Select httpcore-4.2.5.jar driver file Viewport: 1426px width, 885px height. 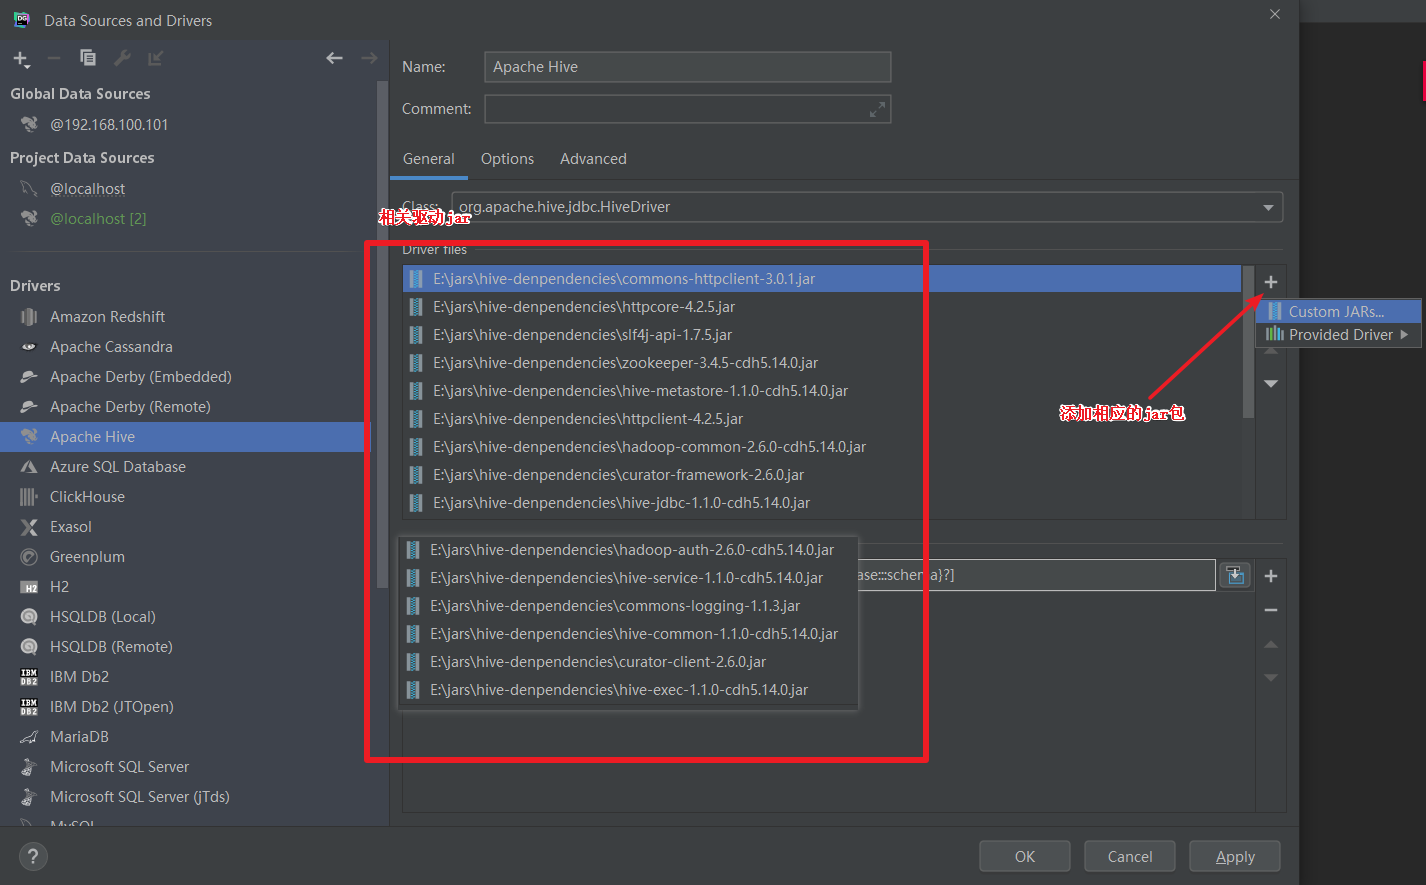point(822,307)
